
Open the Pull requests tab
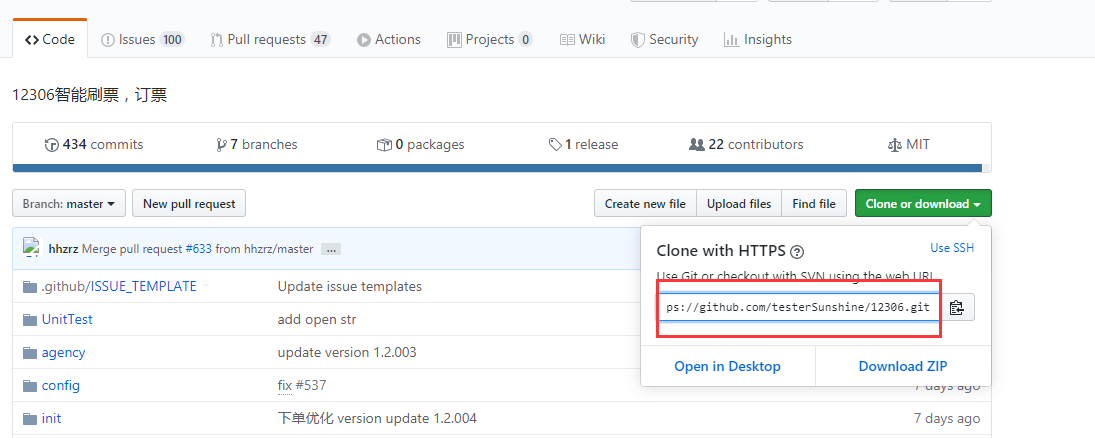click(x=270, y=39)
